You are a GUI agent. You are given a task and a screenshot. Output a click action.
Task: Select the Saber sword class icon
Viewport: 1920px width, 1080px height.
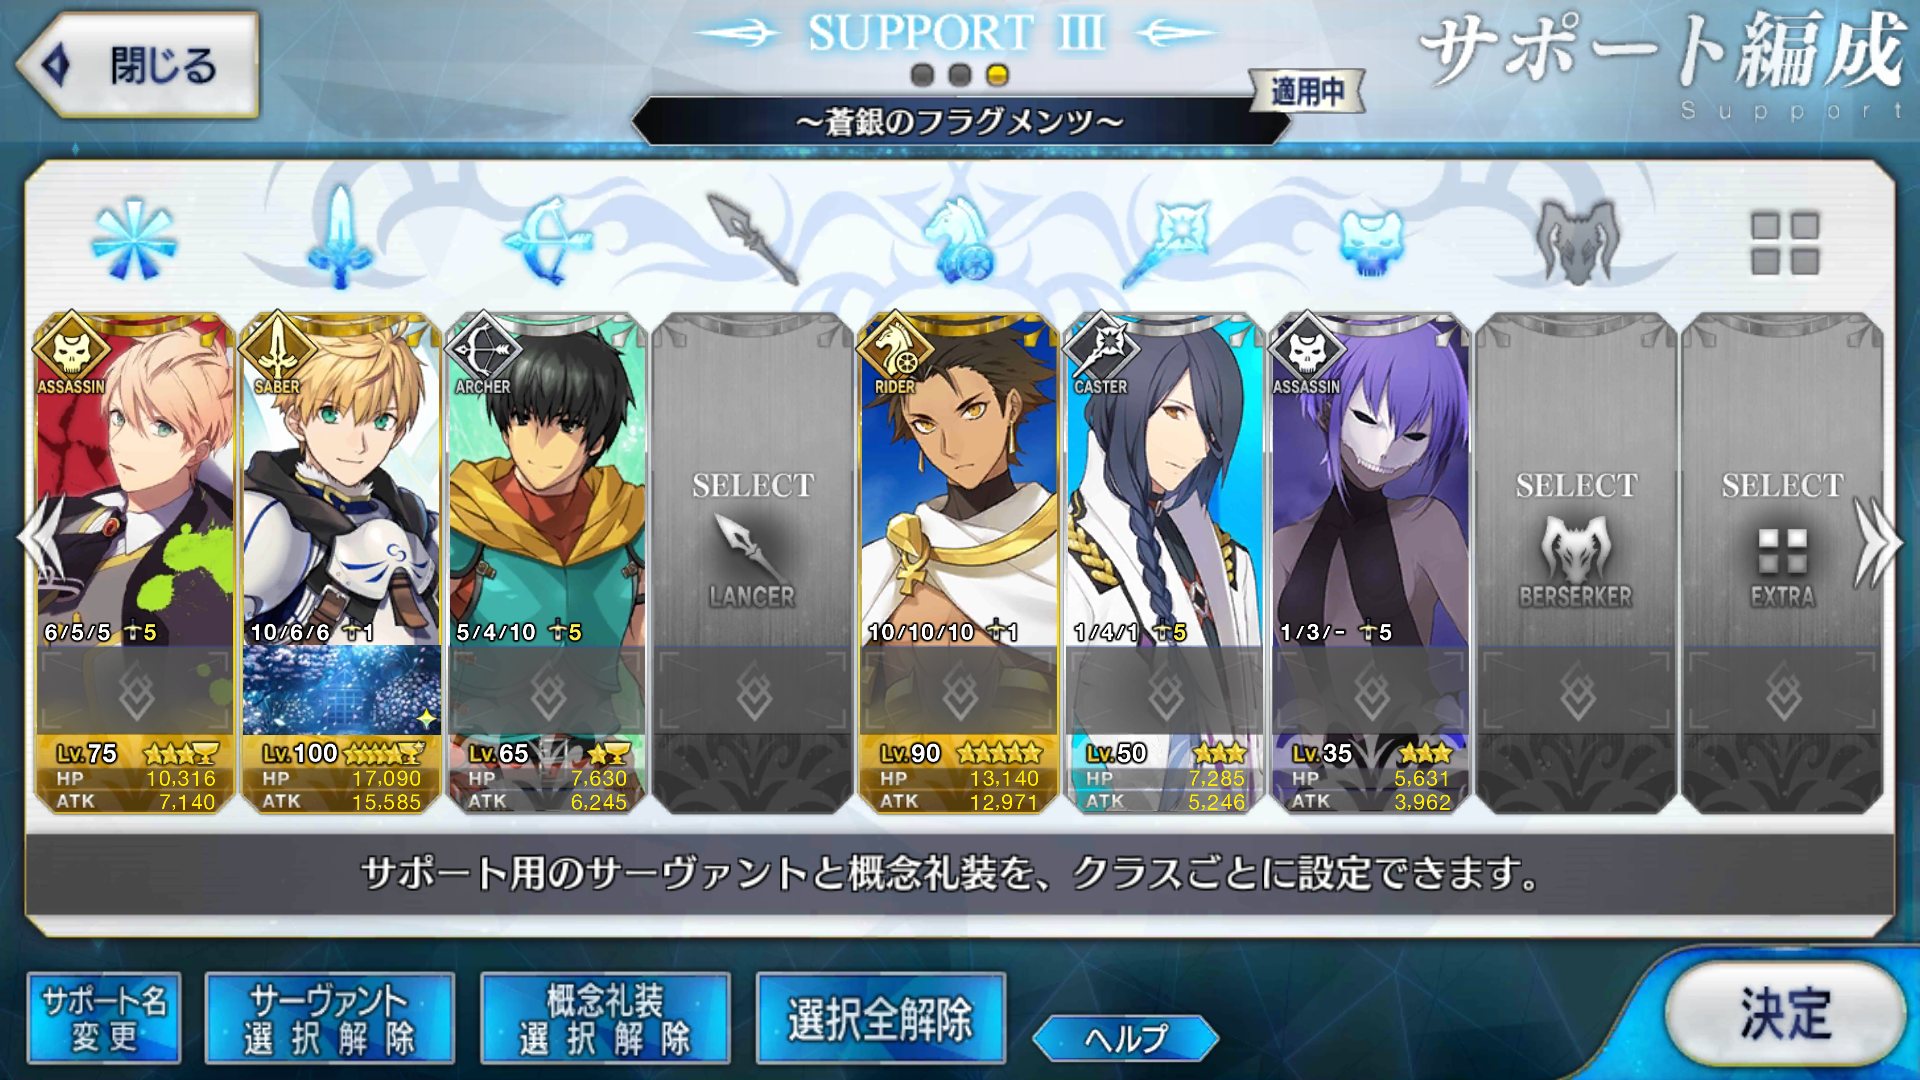pos(340,238)
